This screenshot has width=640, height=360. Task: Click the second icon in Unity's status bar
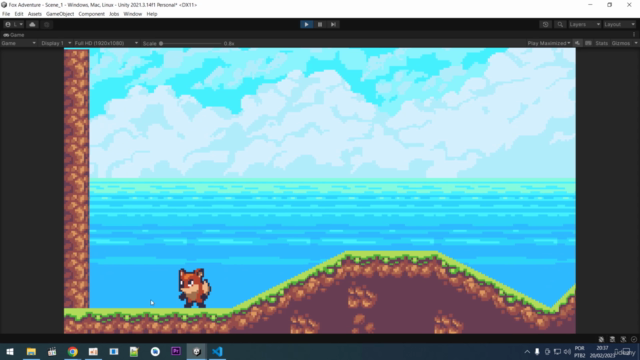pos(612,339)
